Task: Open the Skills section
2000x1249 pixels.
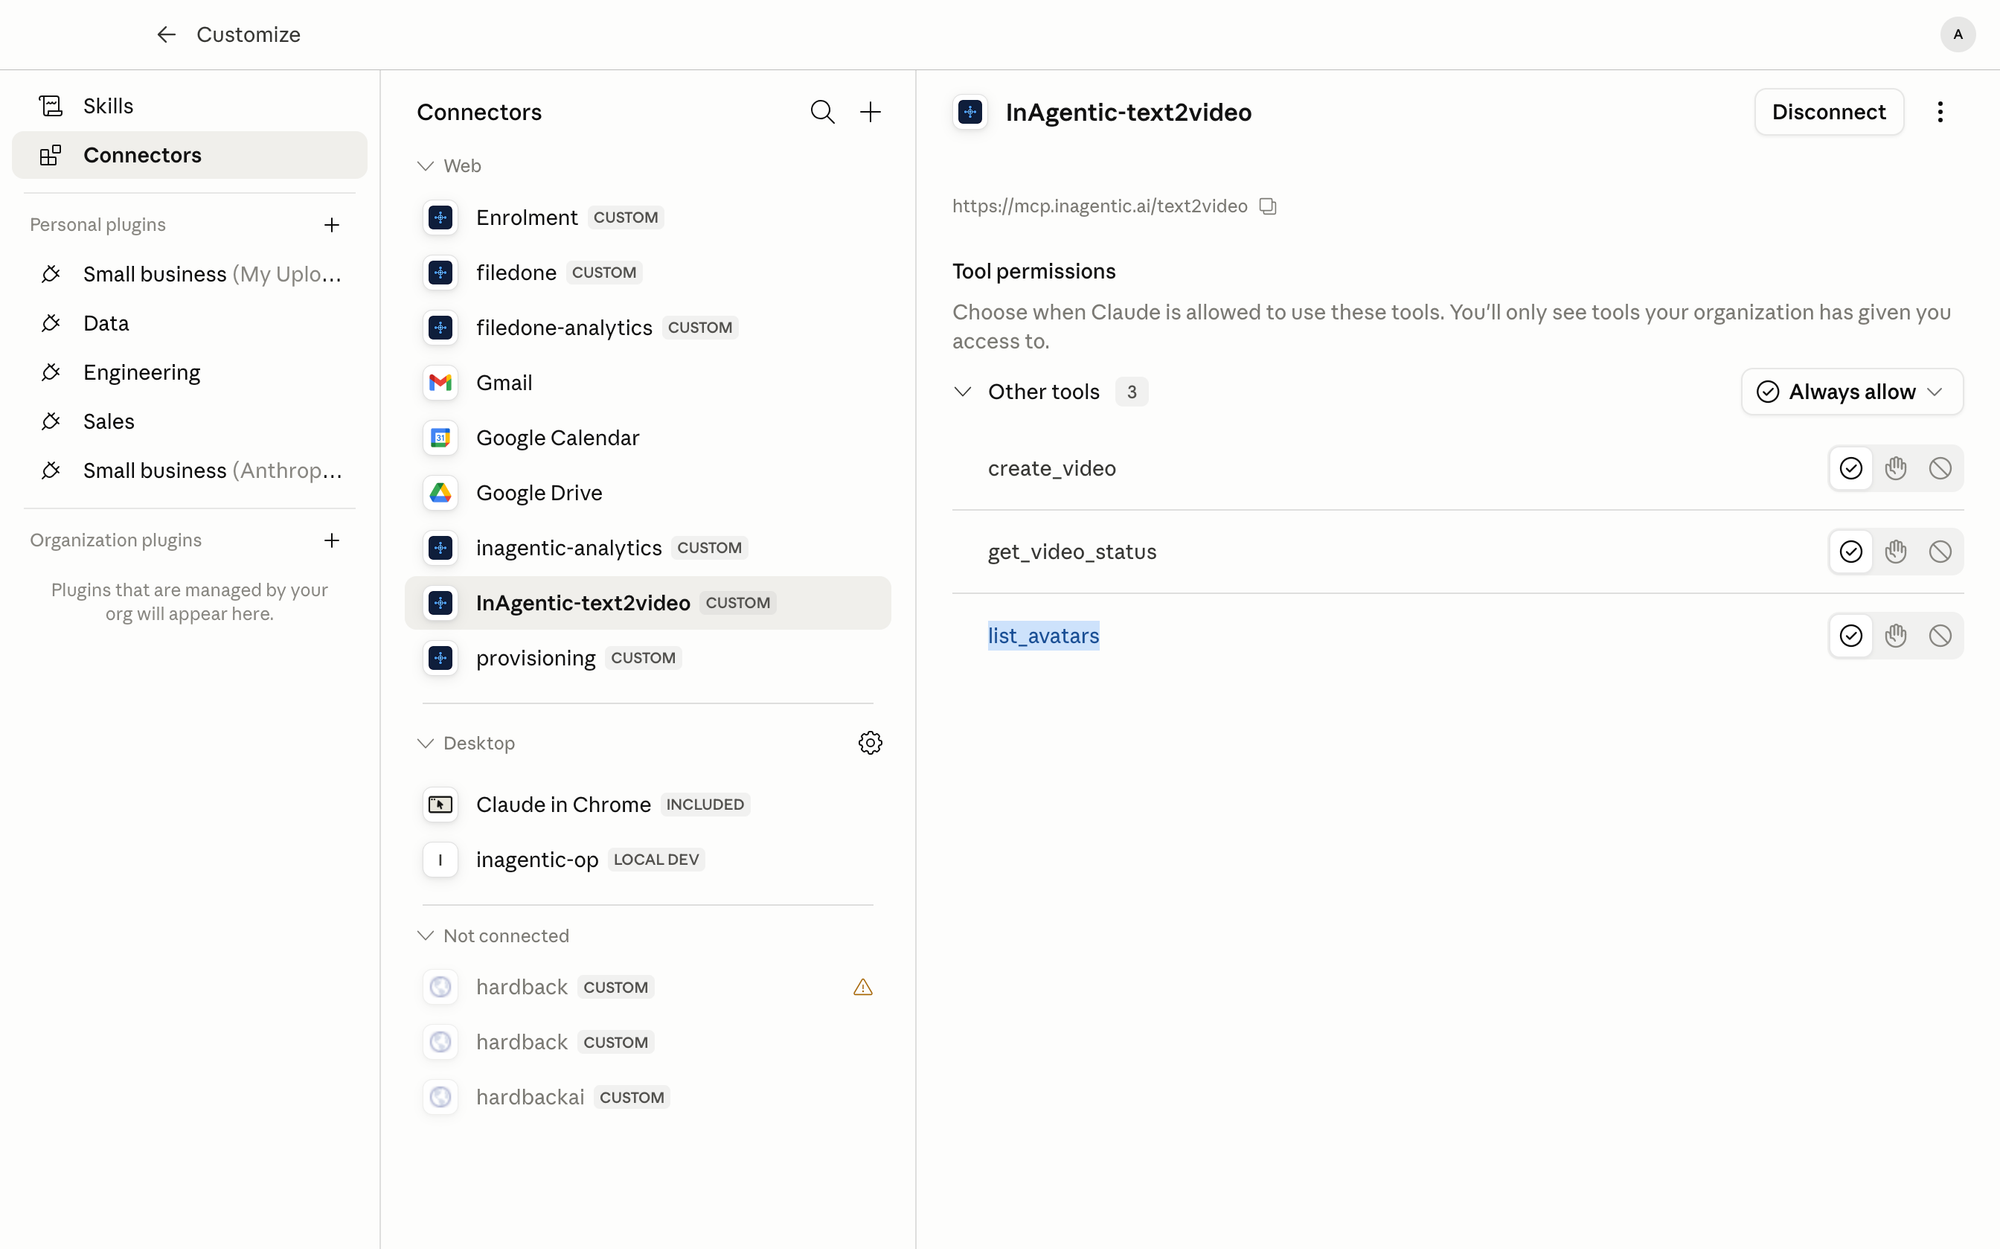Action: tap(189, 106)
